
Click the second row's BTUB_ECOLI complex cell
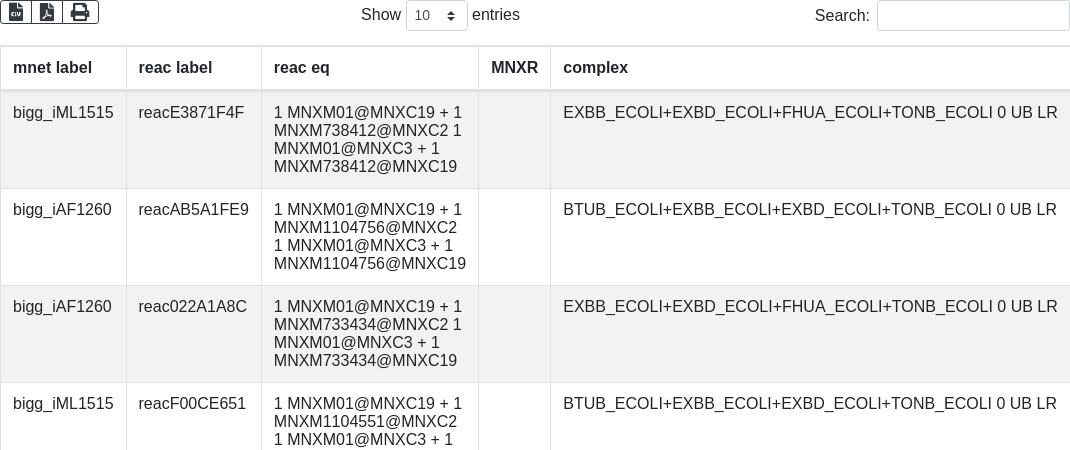point(809,210)
